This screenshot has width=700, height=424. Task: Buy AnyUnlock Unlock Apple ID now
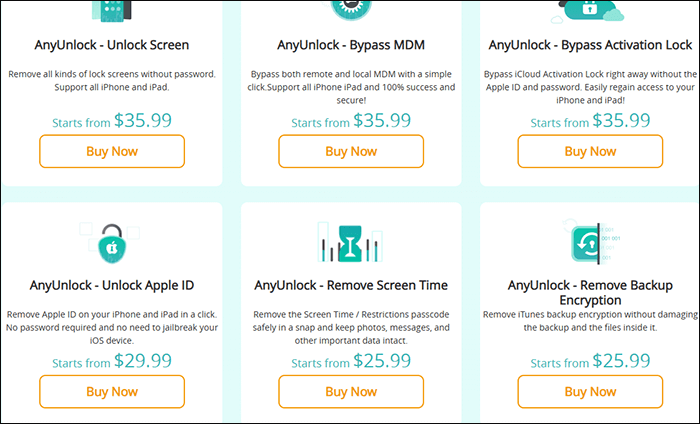pyautogui.click(x=112, y=391)
